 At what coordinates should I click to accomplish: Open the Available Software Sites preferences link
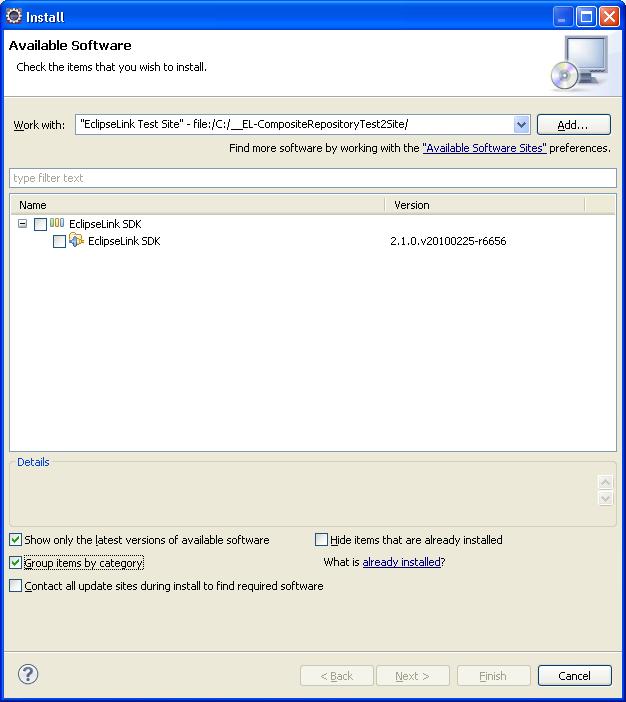tap(484, 148)
